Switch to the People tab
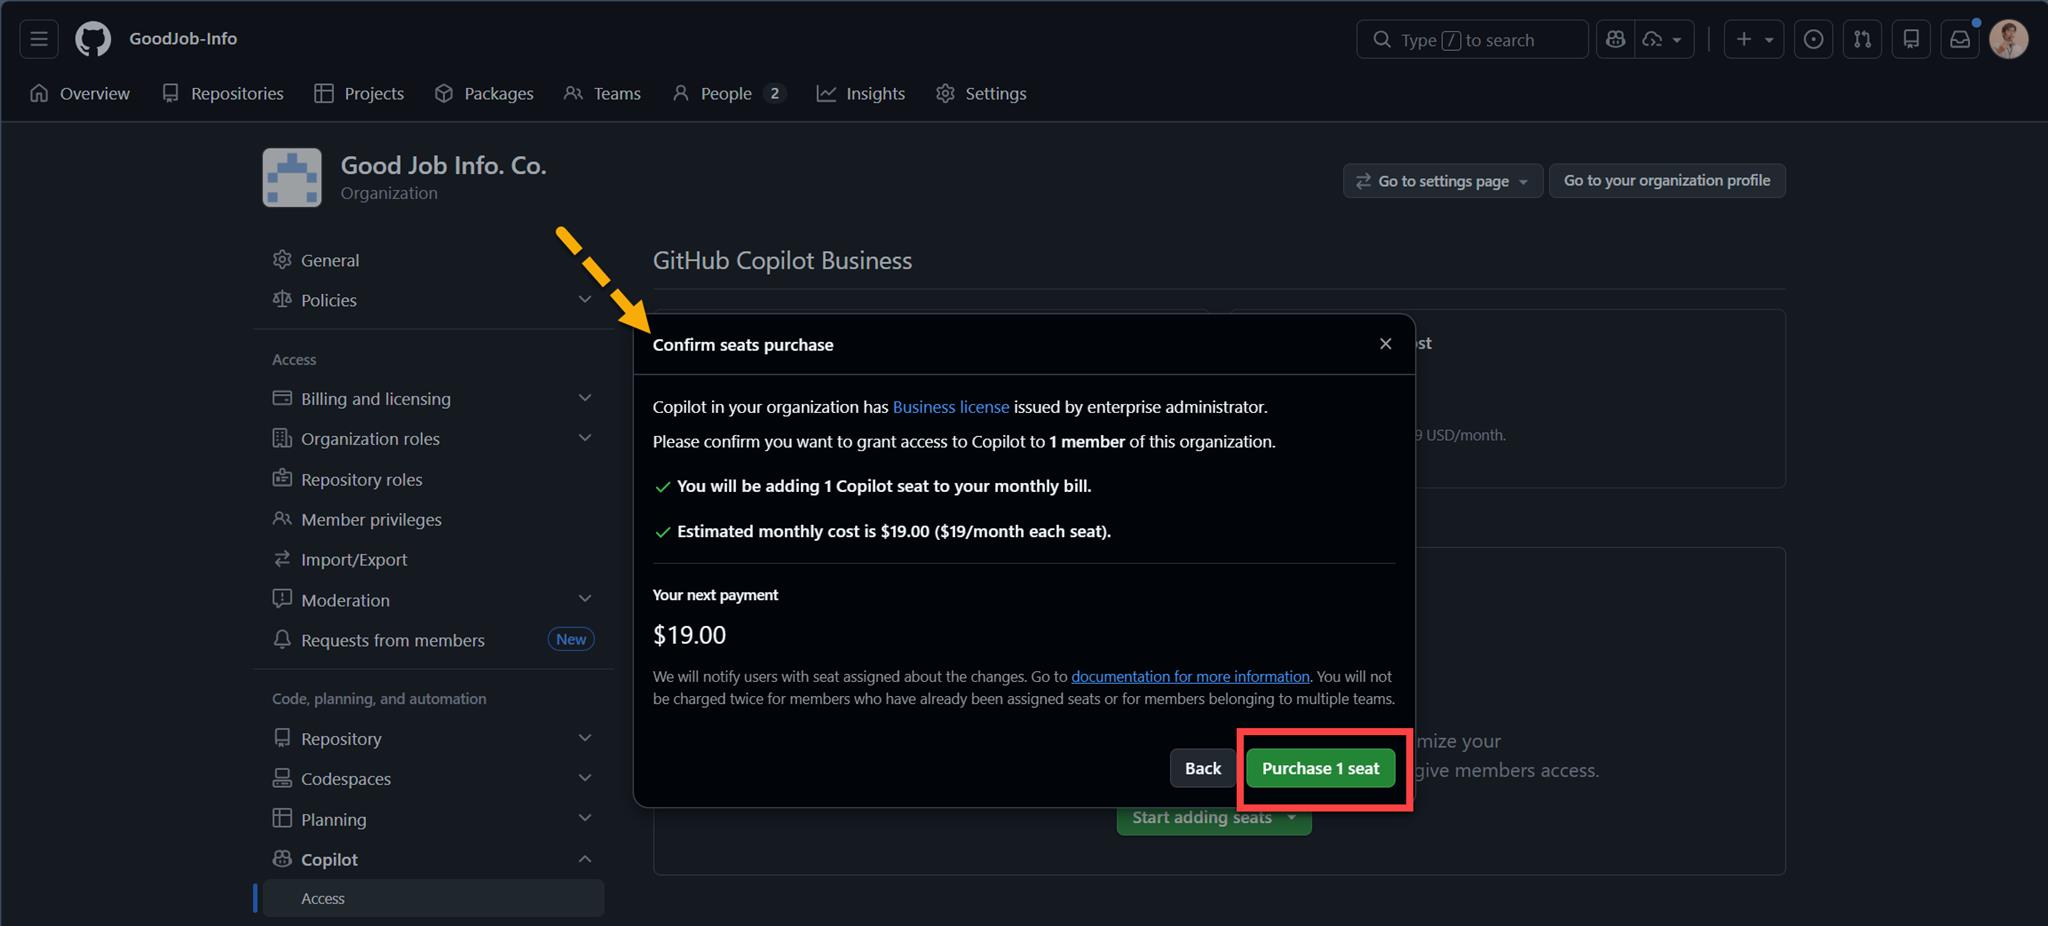The image size is (2048, 926). click(x=726, y=93)
